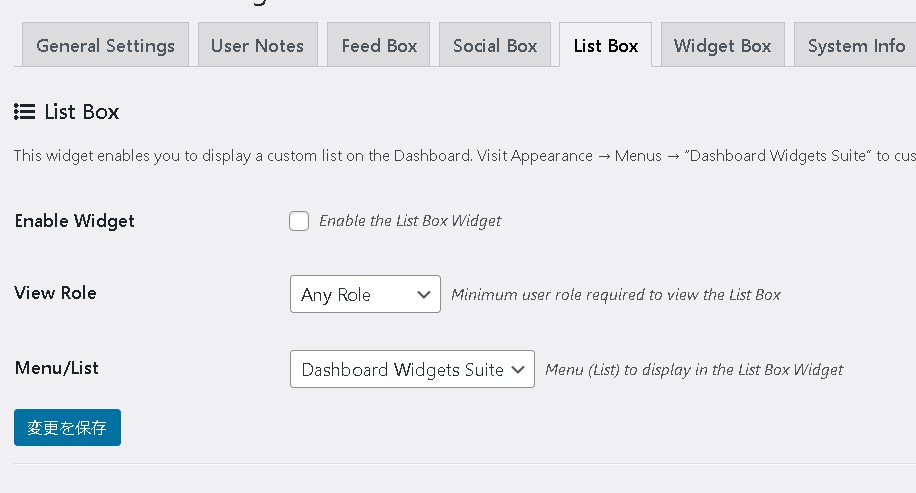Viewport: 916px width, 493px height.
Task: Click the list icon beside List Box heading
Action: click(x=25, y=112)
